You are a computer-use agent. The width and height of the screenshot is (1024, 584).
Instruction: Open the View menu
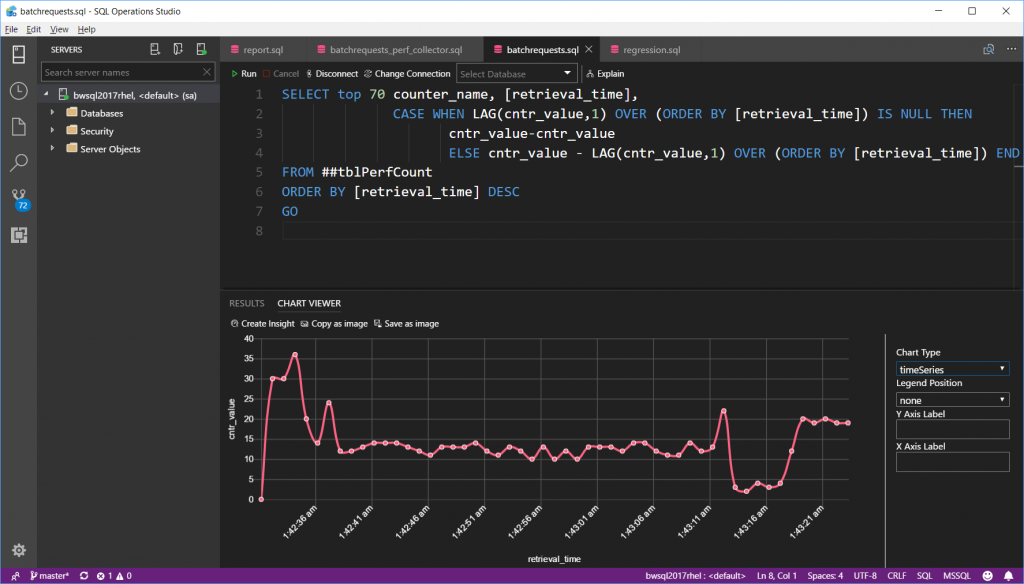pos(60,30)
